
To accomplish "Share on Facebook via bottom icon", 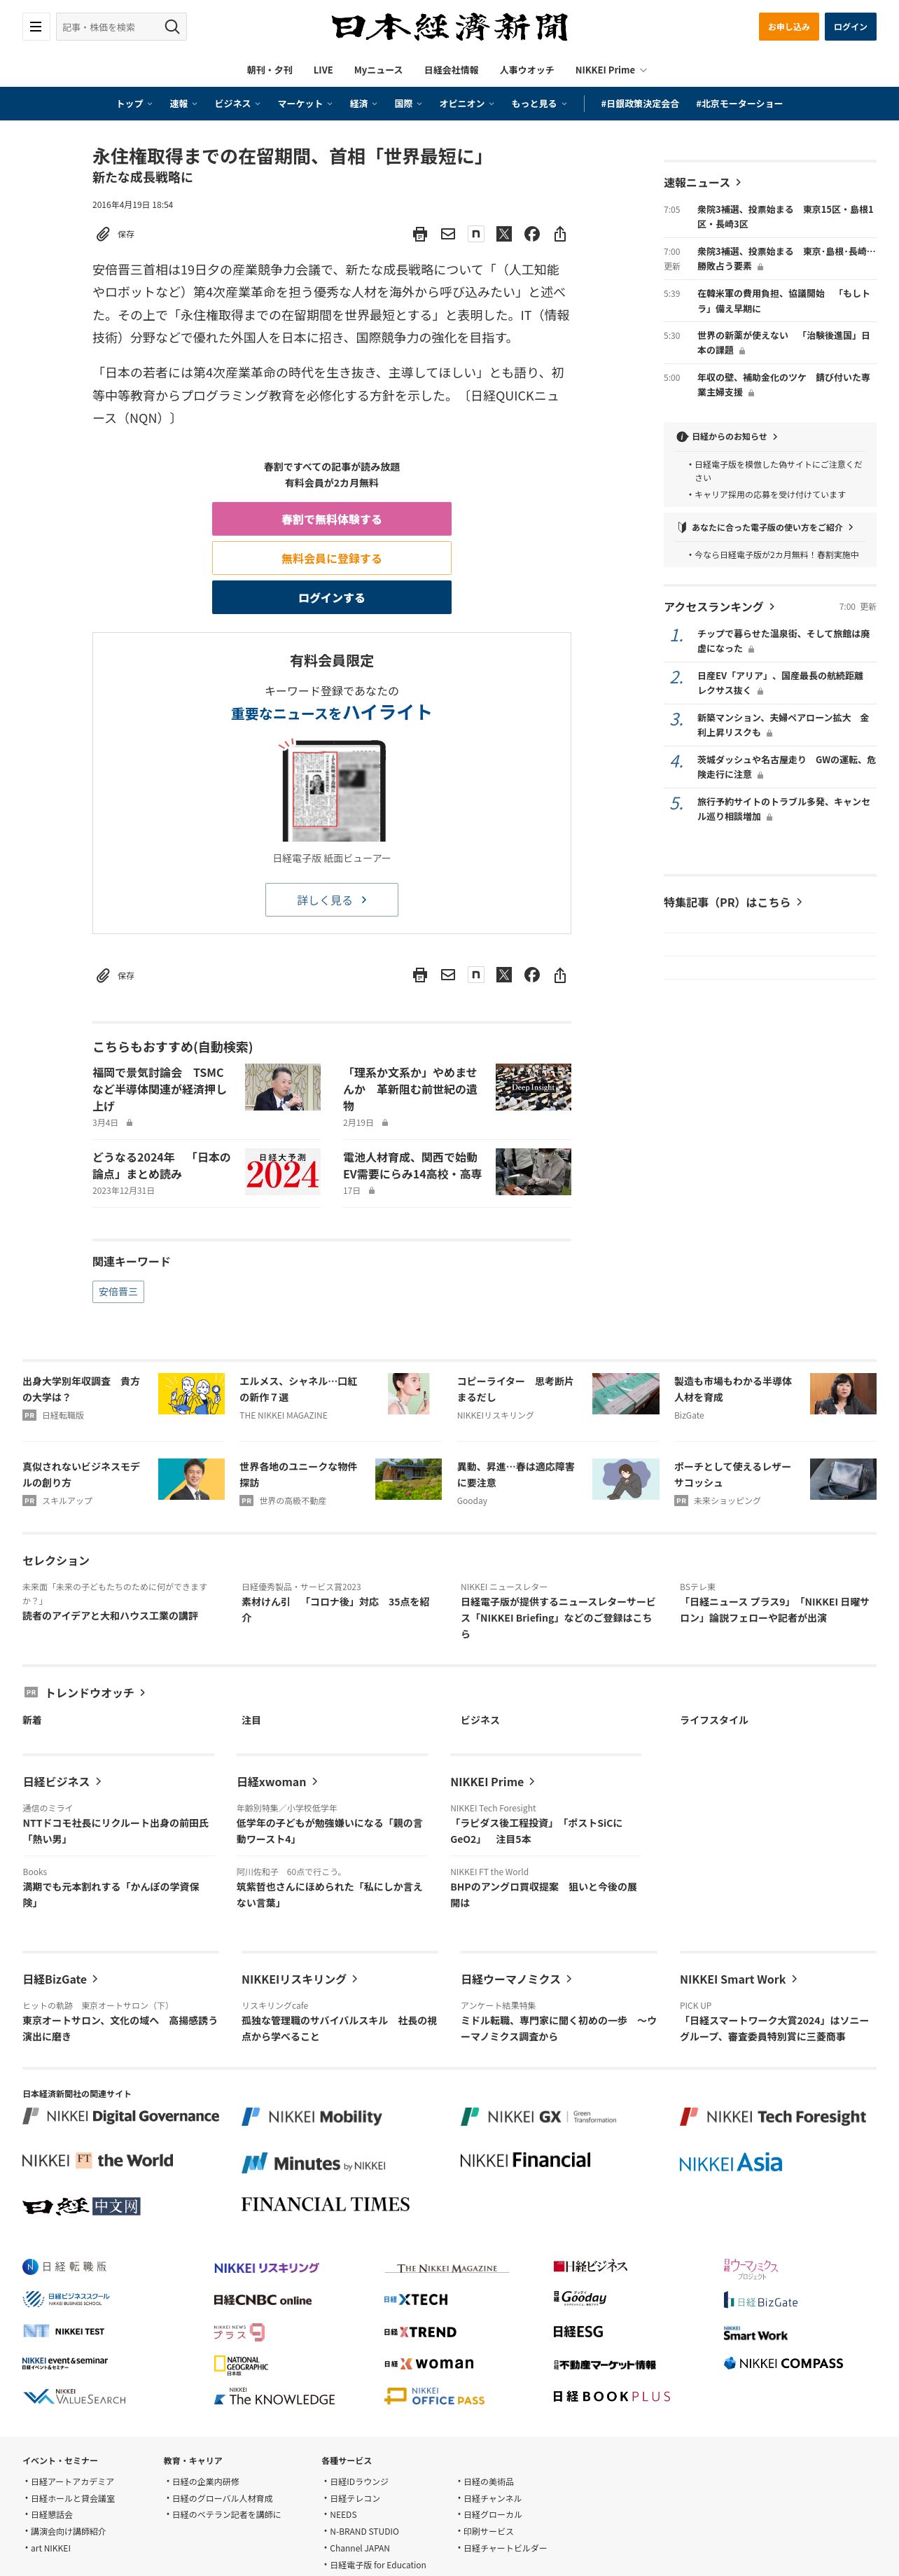I will [532, 975].
